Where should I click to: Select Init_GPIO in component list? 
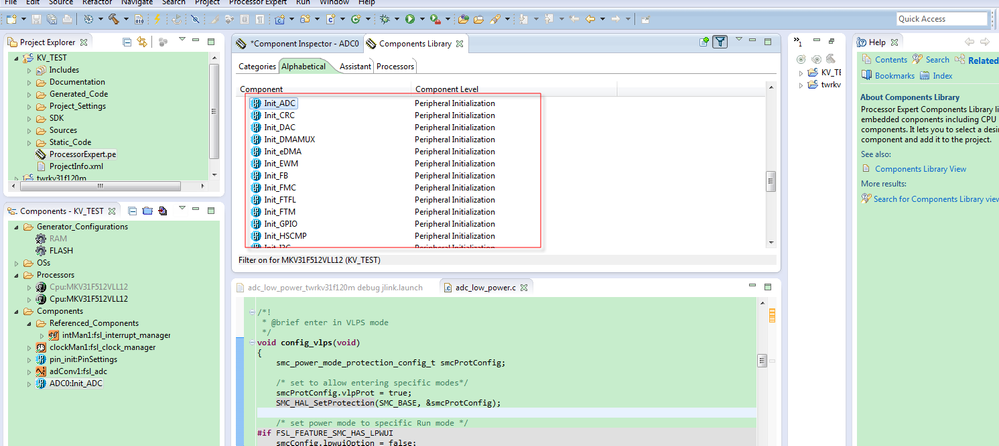(279, 224)
